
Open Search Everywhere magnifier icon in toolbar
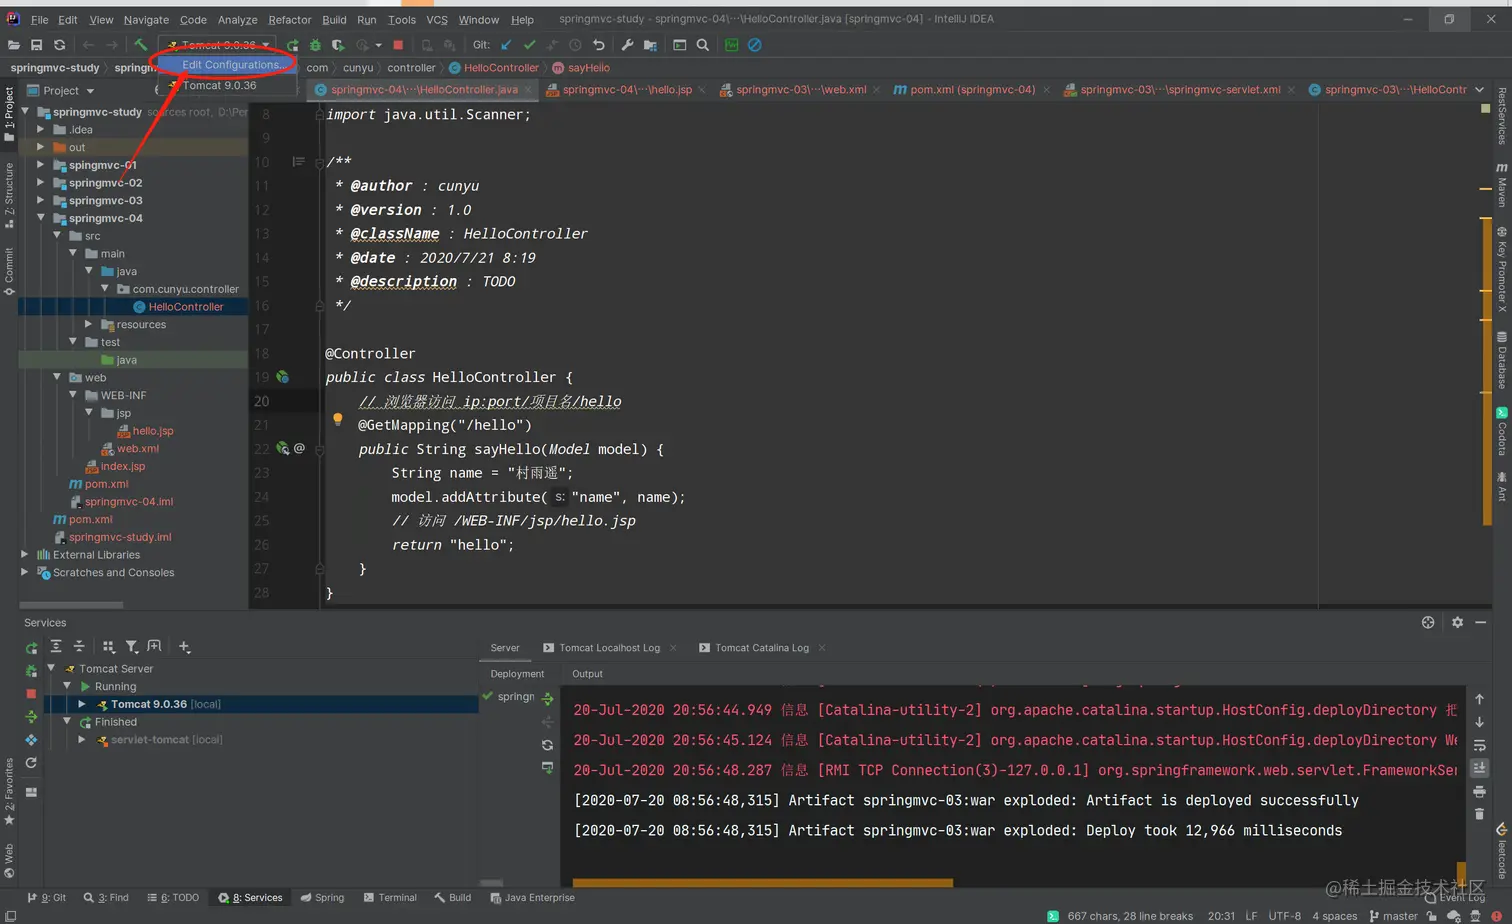coord(703,45)
